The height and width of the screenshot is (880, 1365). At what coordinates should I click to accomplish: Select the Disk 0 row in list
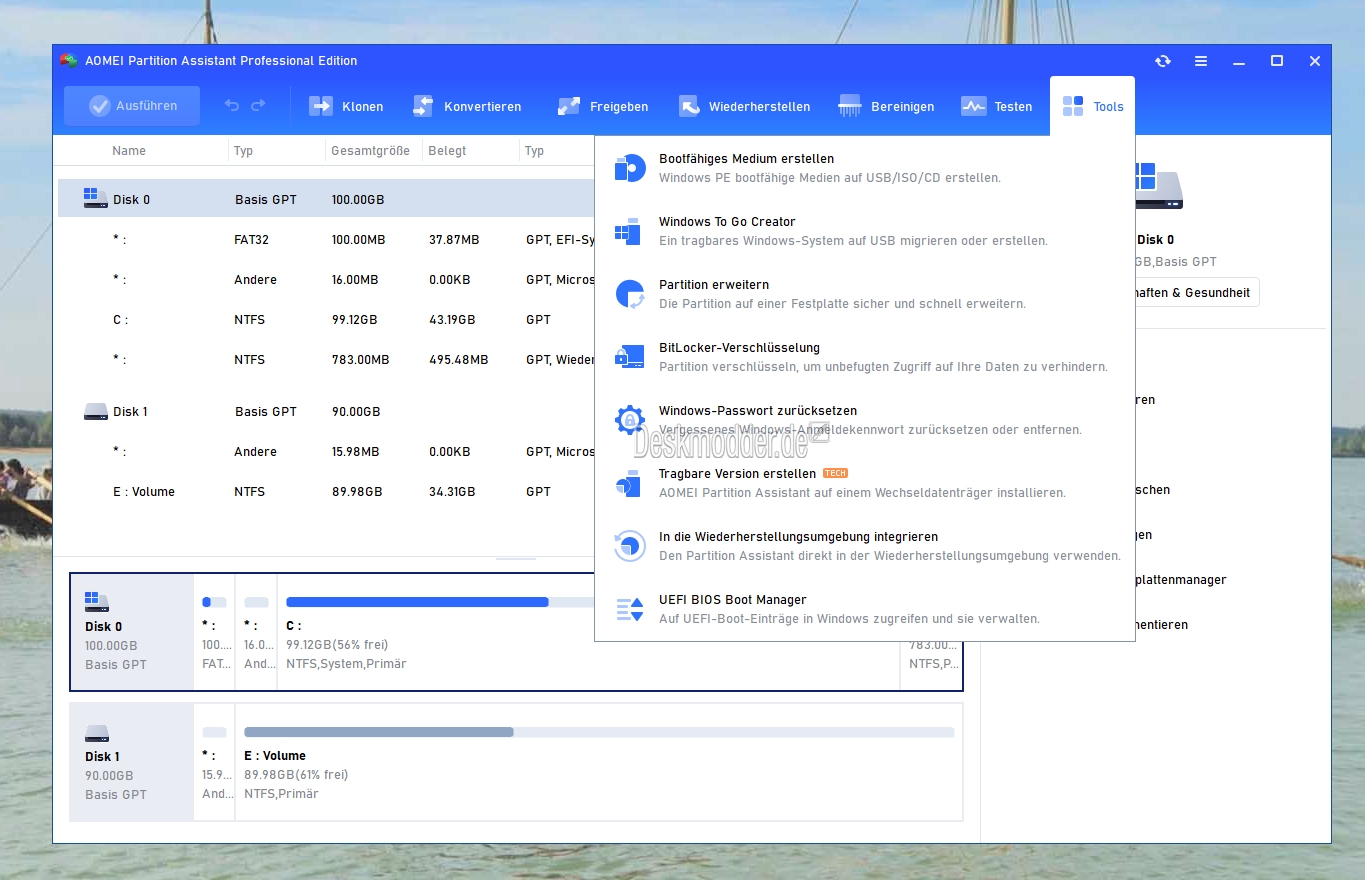(326, 199)
